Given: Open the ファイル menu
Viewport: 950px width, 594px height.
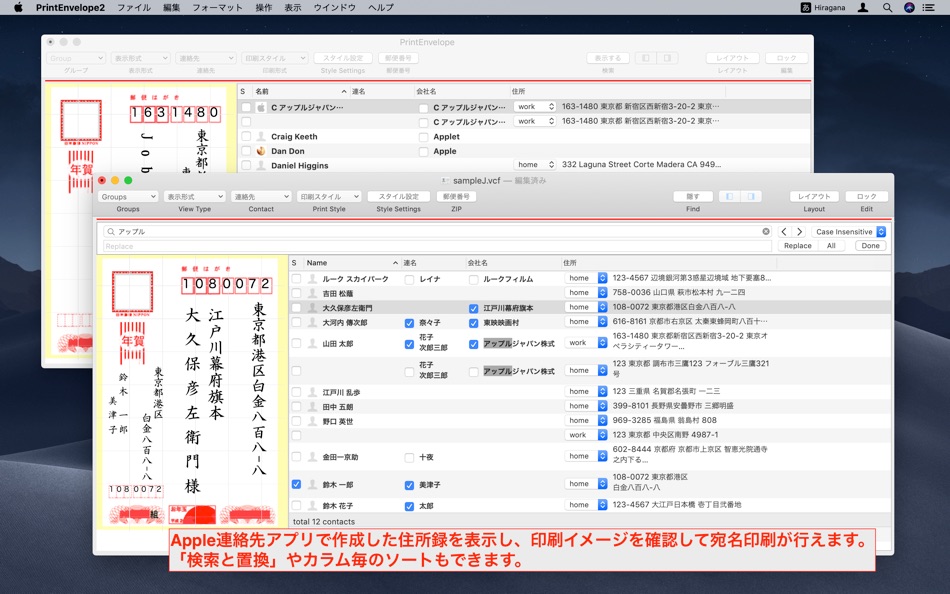Looking at the screenshot, I should click(134, 7).
